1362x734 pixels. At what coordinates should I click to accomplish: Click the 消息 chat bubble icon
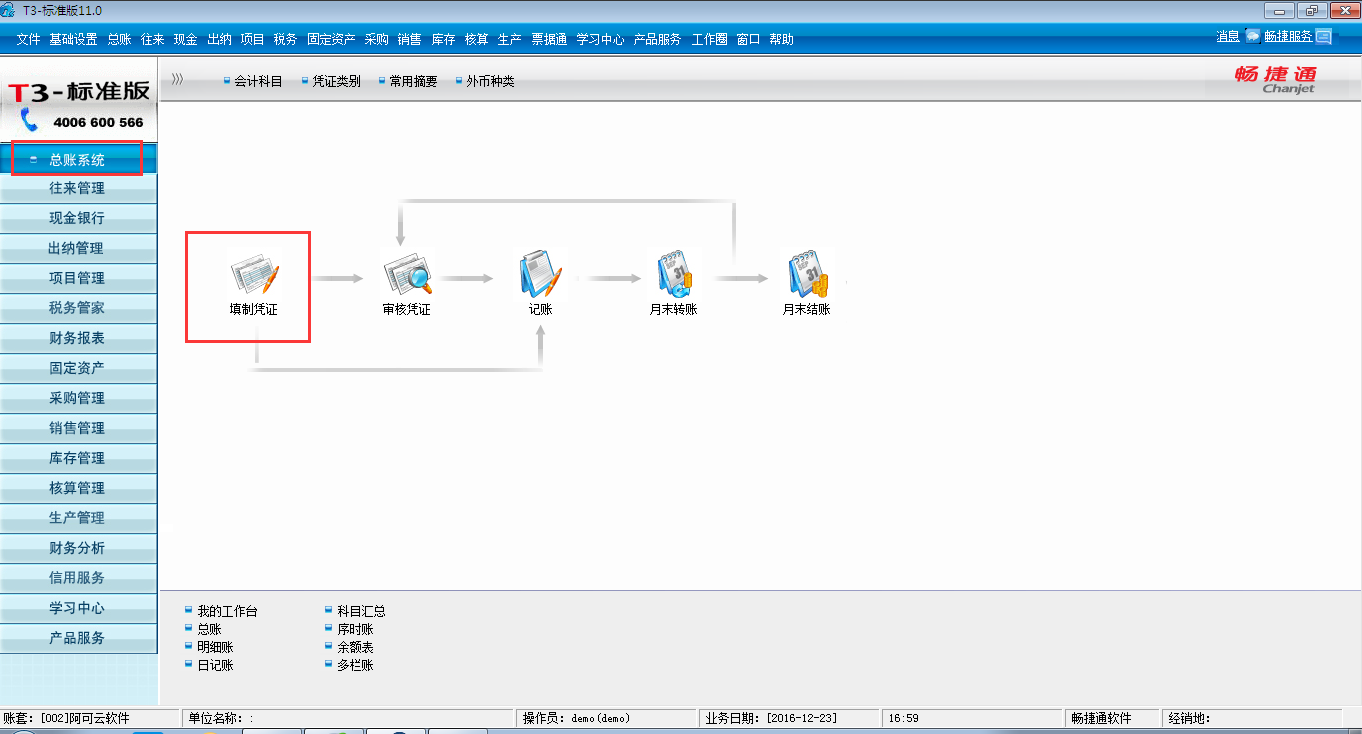(x=1252, y=36)
